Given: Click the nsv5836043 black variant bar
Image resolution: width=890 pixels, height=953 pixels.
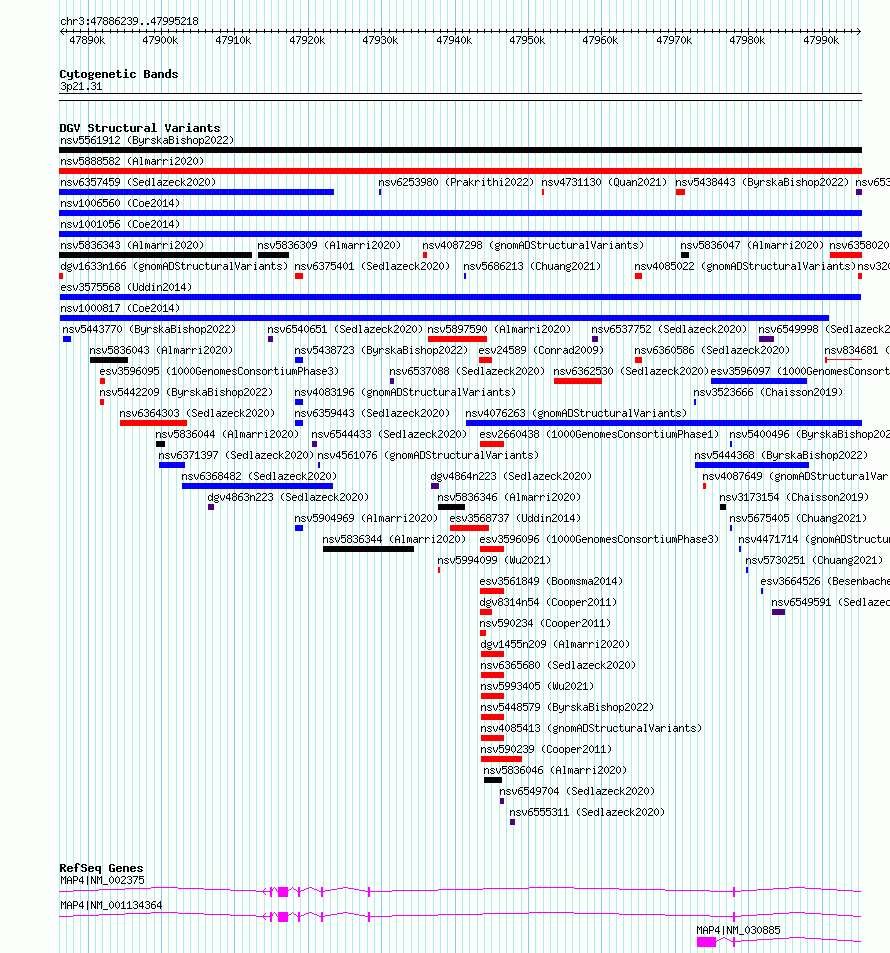Looking at the screenshot, I should pyautogui.click(x=109, y=360).
